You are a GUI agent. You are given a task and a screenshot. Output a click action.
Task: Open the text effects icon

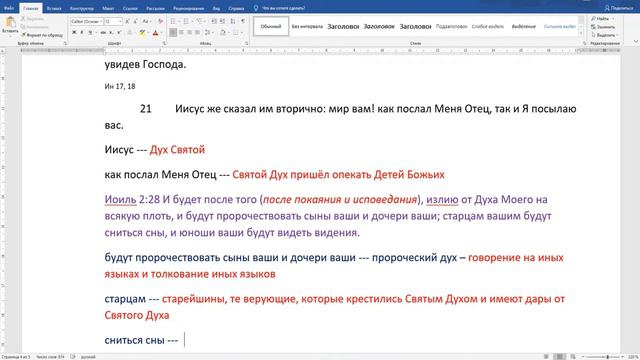click(130, 32)
